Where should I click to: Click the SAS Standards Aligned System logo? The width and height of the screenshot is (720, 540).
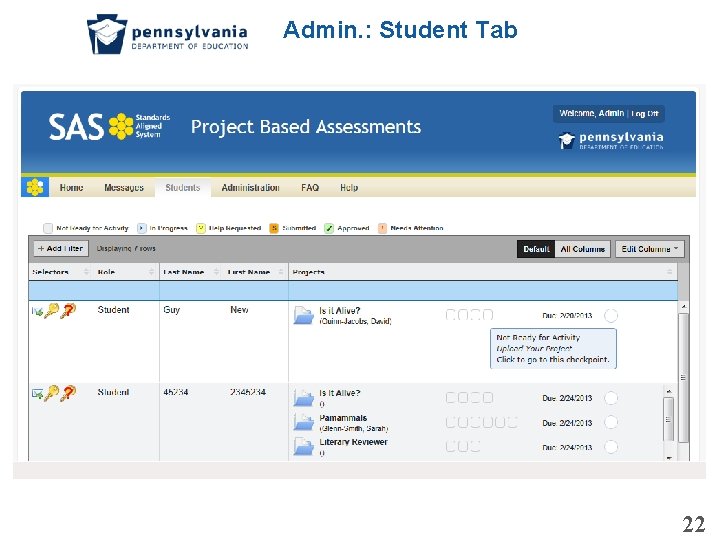pos(110,126)
